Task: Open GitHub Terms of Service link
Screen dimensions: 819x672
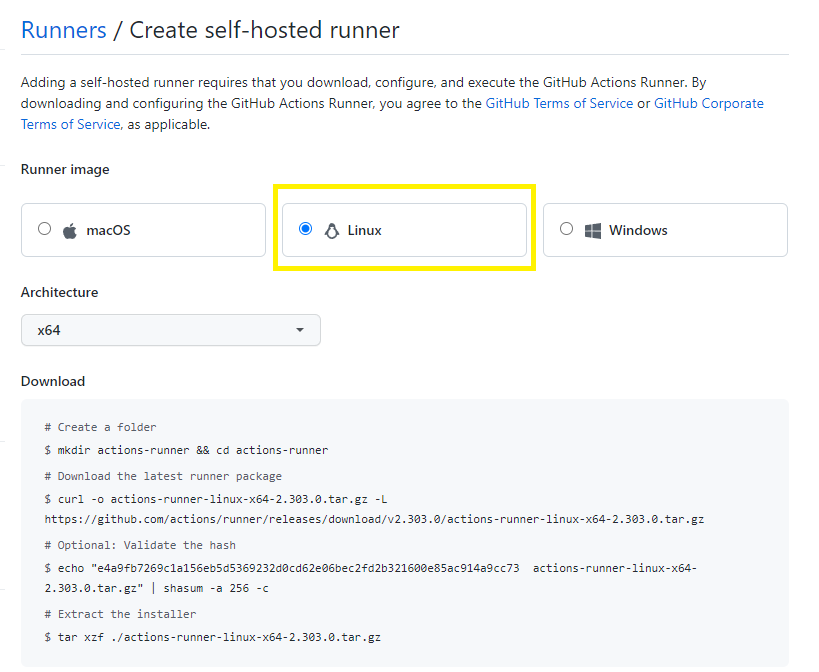Action: pos(559,103)
